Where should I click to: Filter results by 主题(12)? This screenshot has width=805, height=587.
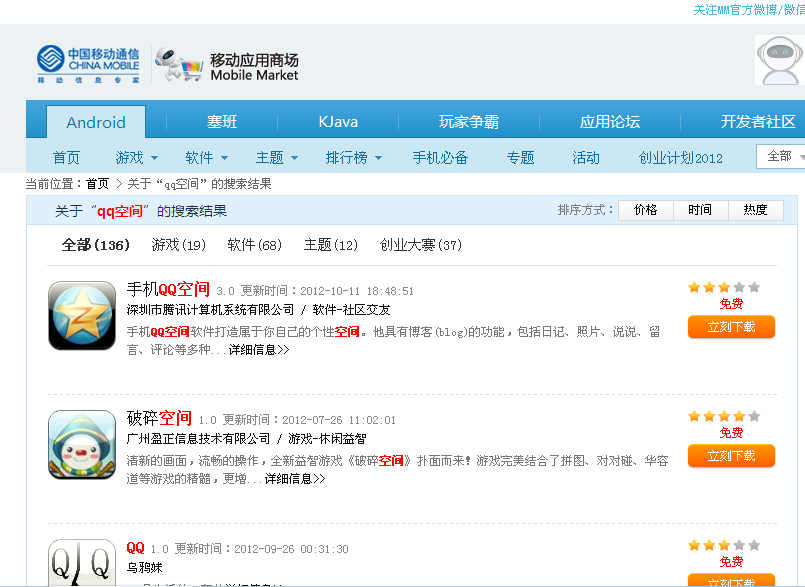pyautogui.click(x=331, y=245)
